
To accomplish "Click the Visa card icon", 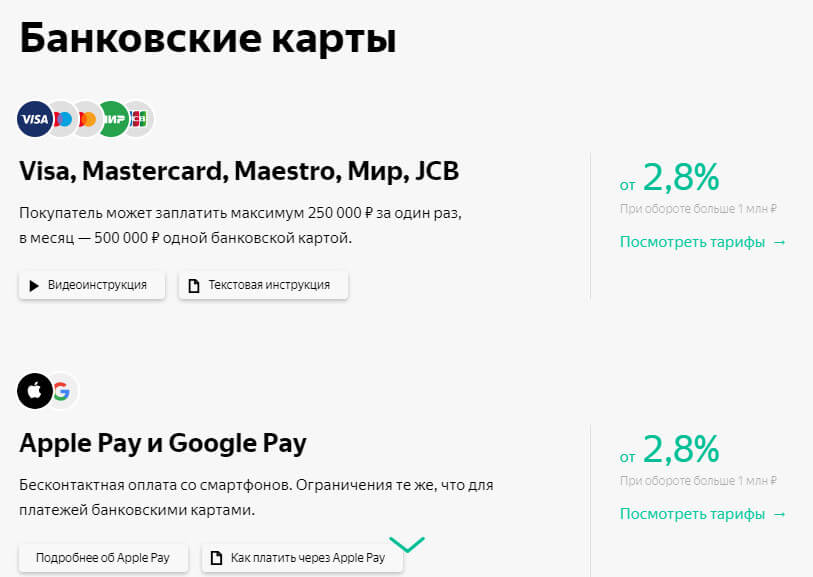I will pos(33,119).
